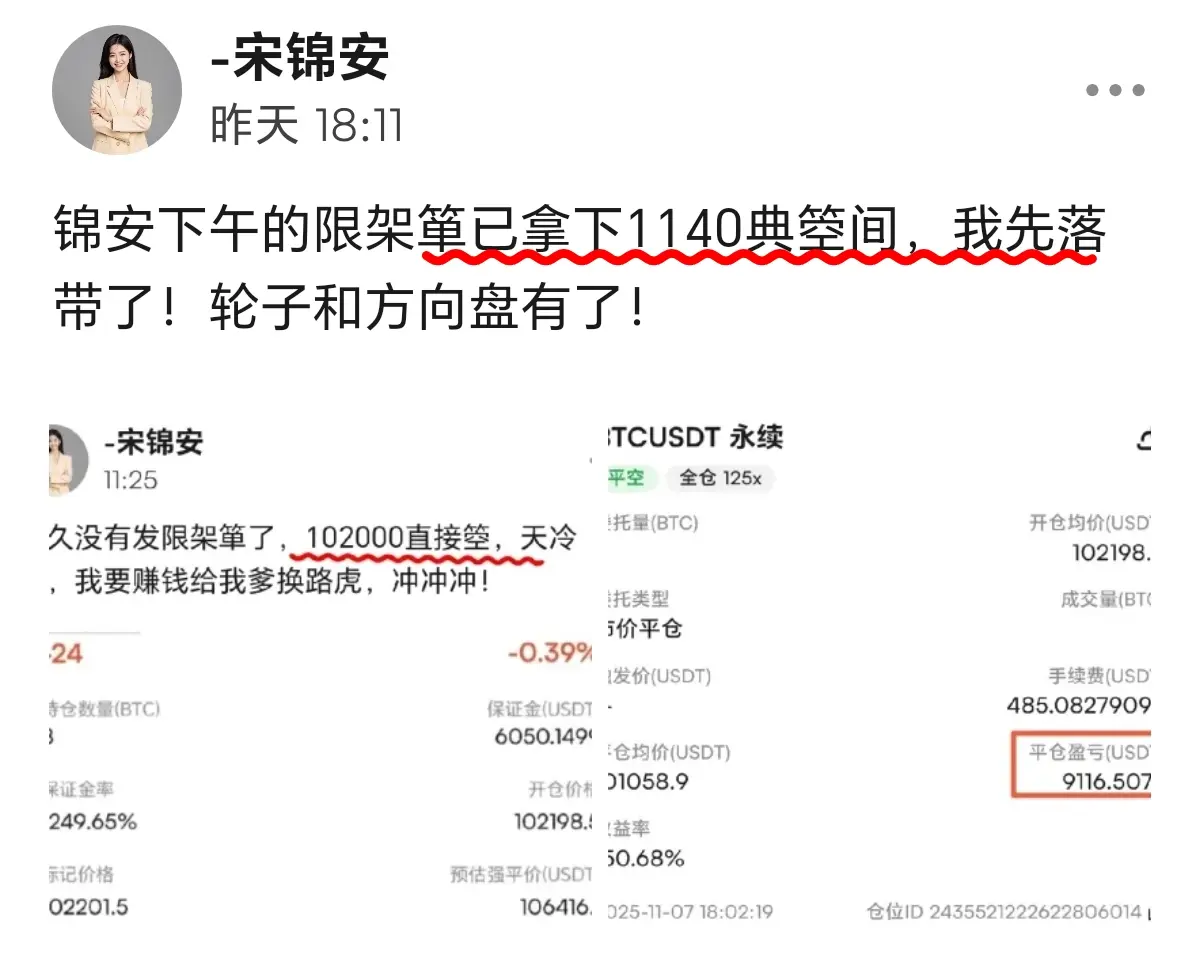The width and height of the screenshot is (1200, 955).
Task: Tap the -0.39% return percentage
Action: (x=550, y=654)
